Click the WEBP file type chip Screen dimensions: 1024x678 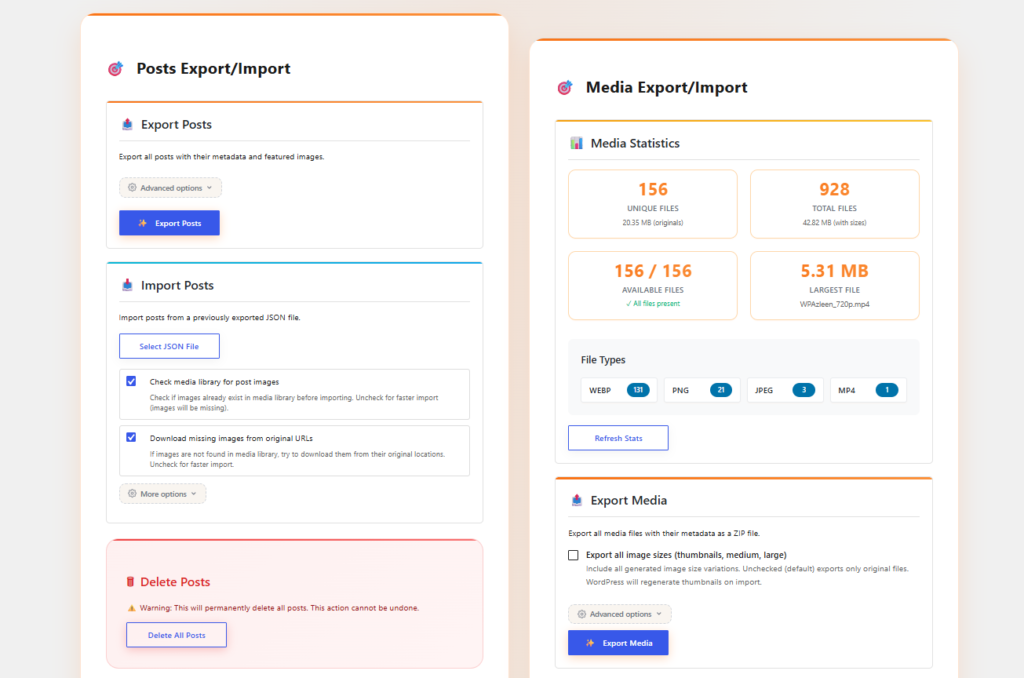[619, 391]
